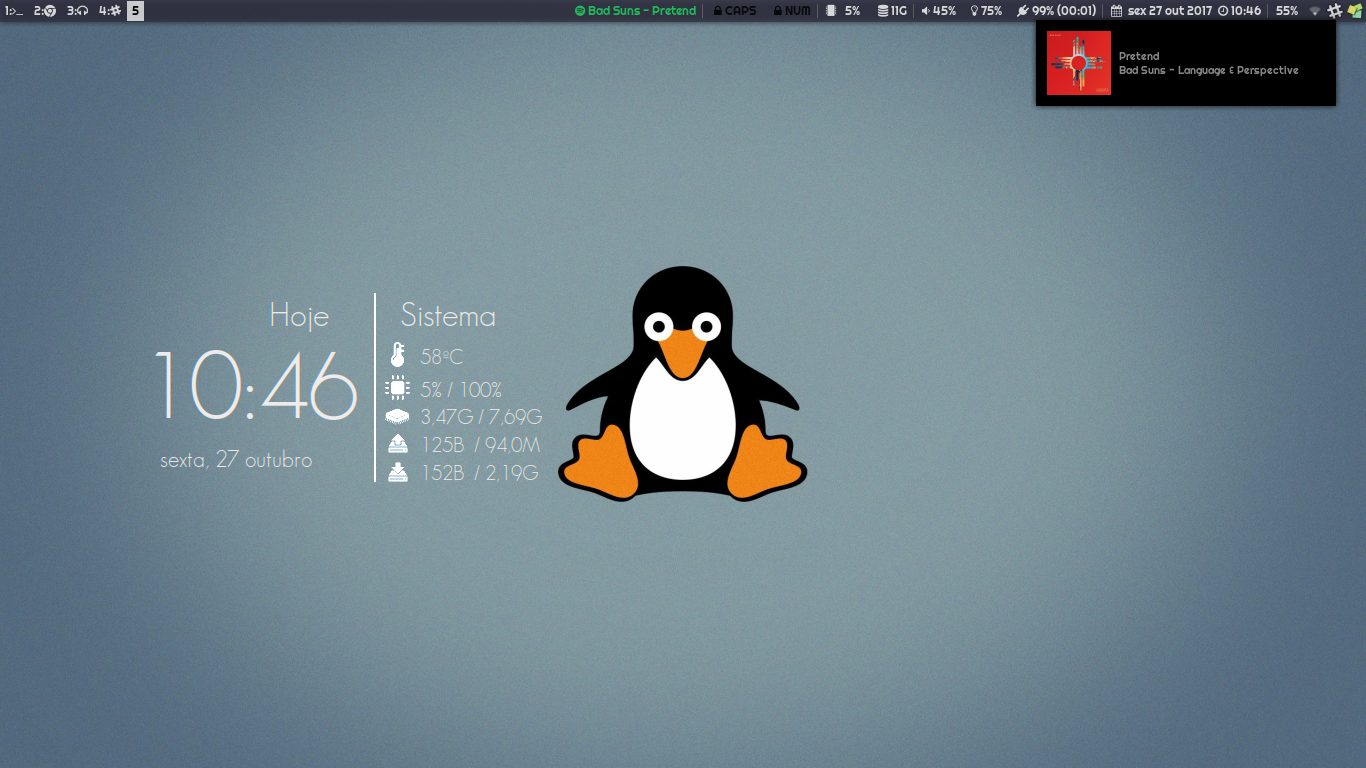Click the Spotify now-playing Bad Suns - Pretend

tap(635, 11)
